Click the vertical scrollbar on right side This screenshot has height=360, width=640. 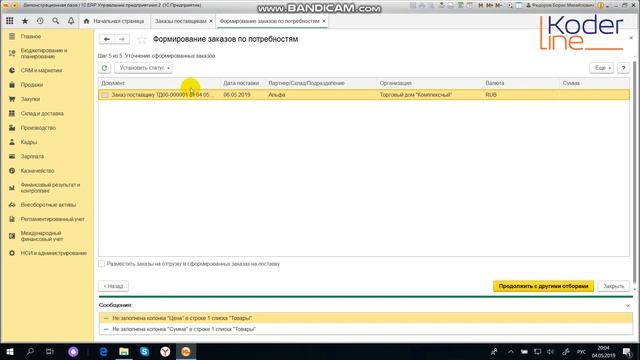coord(635,171)
